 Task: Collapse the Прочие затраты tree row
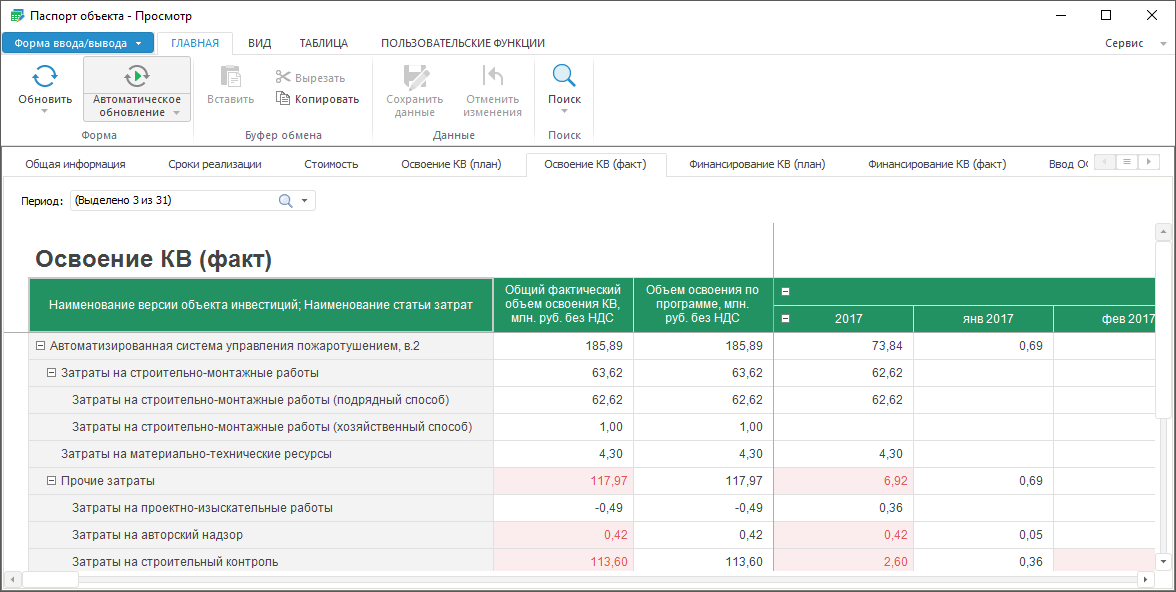pyautogui.click(x=52, y=481)
